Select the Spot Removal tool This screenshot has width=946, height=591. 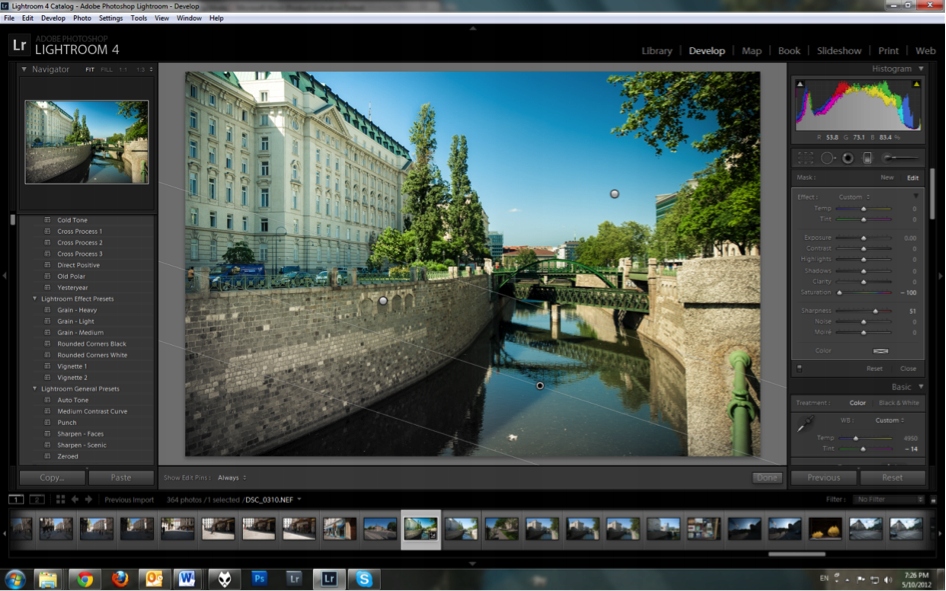(x=826, y=157)
